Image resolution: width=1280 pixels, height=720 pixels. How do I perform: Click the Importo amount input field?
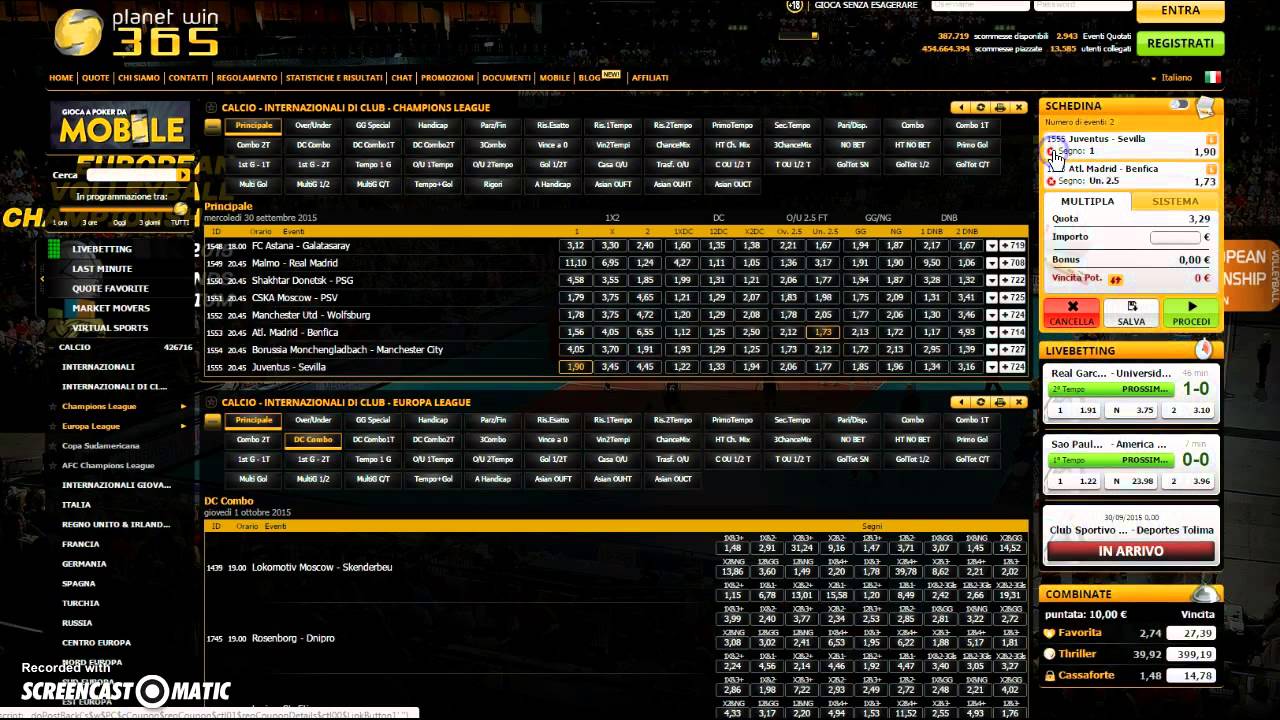click(x=1175, y=238)
